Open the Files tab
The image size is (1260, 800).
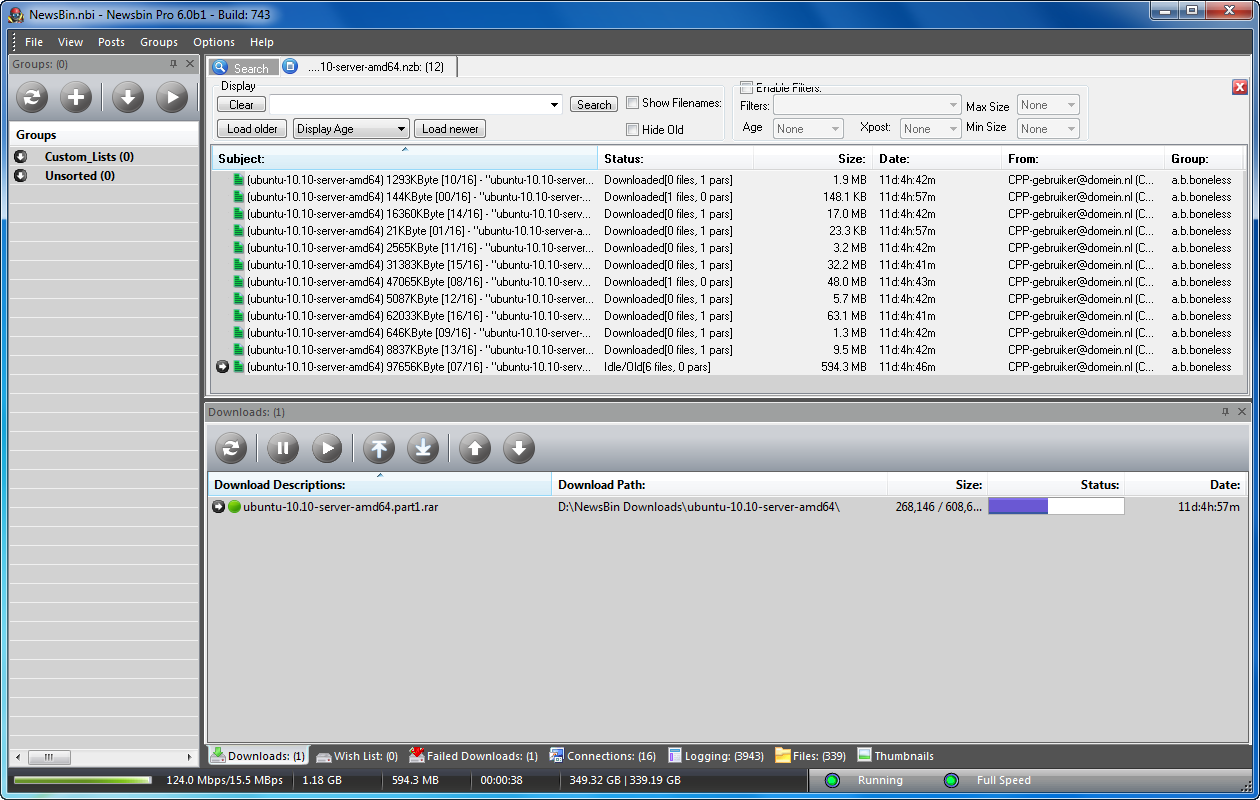[x=810, y=756]
